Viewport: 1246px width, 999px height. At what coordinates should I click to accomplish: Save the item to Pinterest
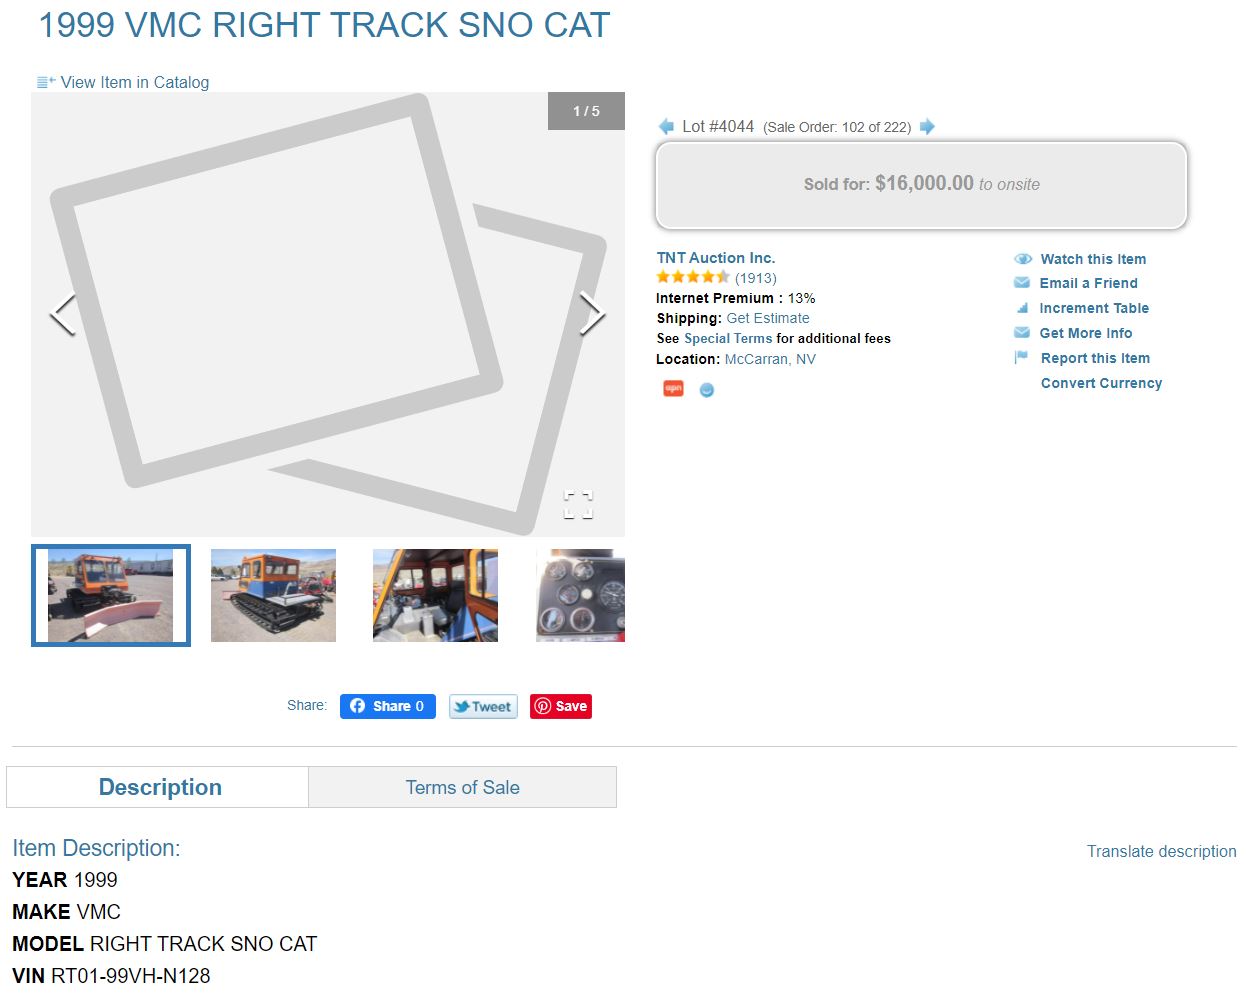pos(561,706)
